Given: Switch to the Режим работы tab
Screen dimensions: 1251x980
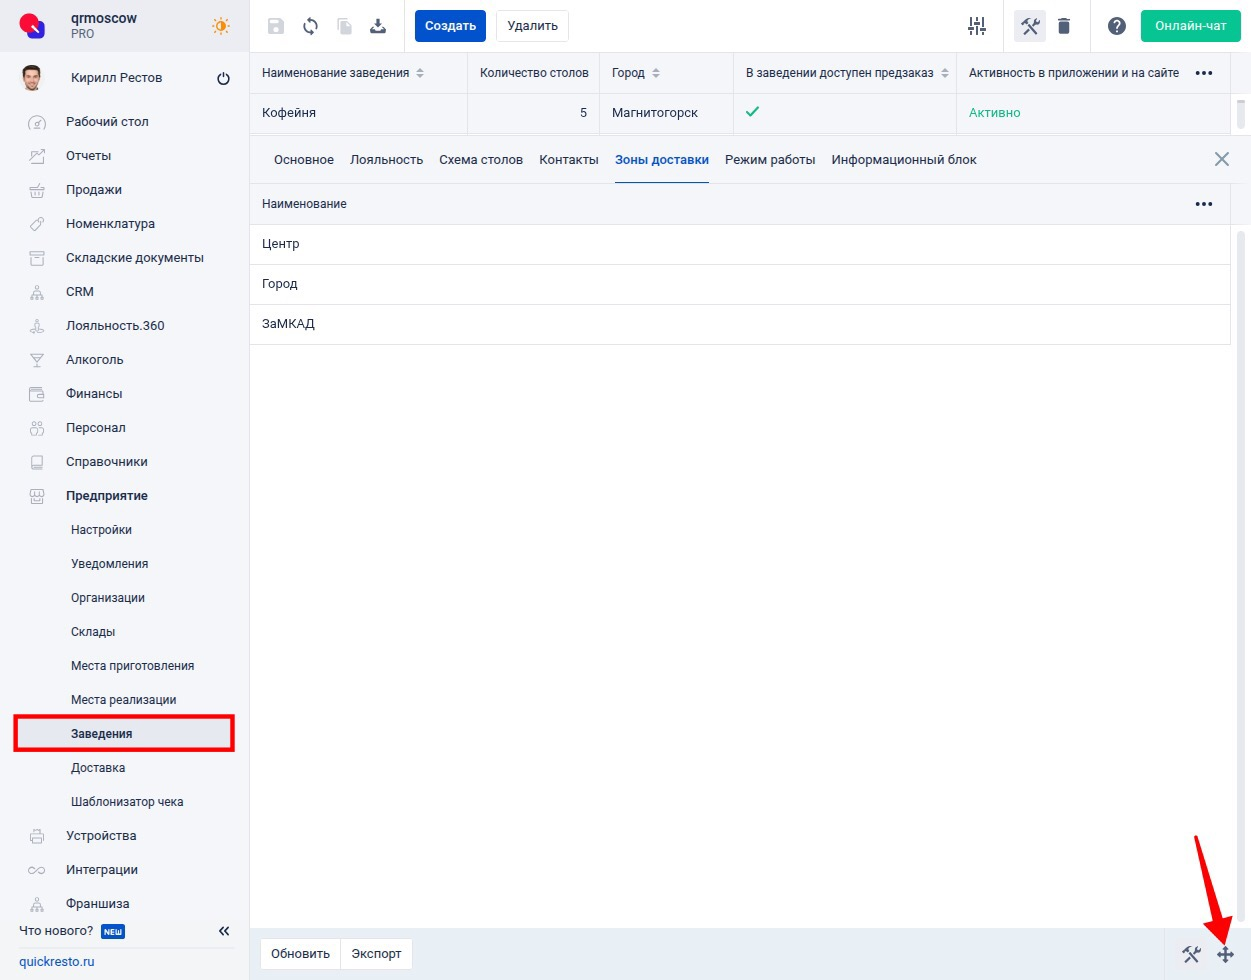Looking at the screenshot, I should 770,160.
